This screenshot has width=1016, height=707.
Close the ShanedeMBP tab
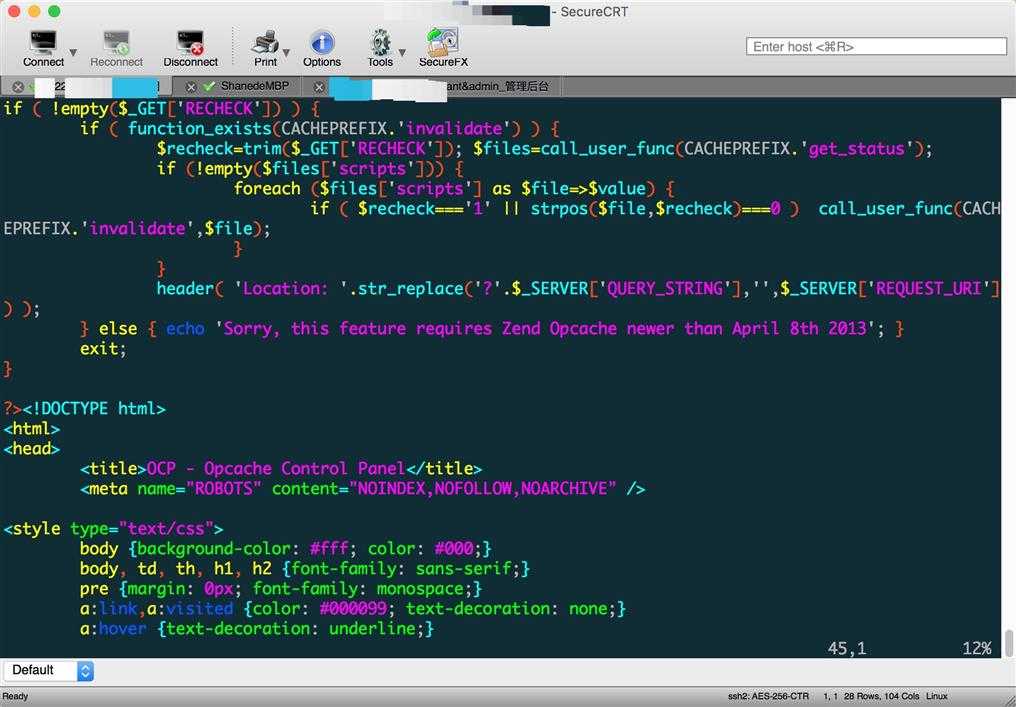coord(190,87)
